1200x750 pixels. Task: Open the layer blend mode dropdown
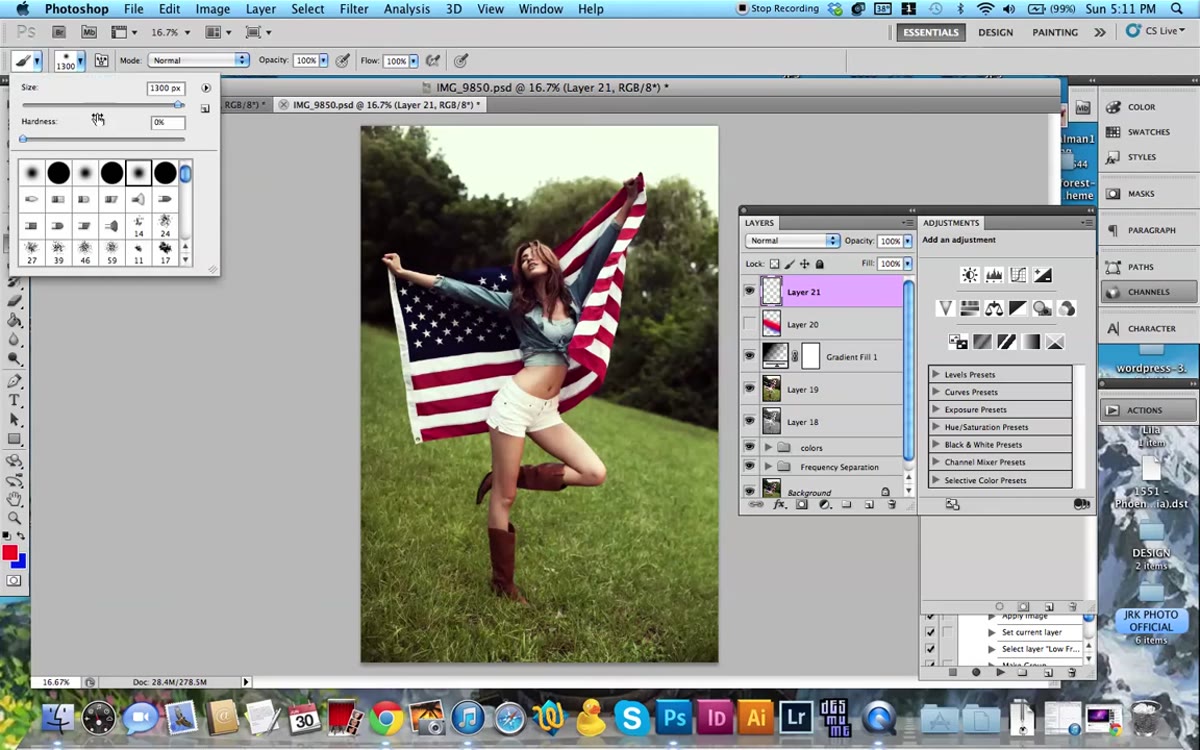coord(792,241)
